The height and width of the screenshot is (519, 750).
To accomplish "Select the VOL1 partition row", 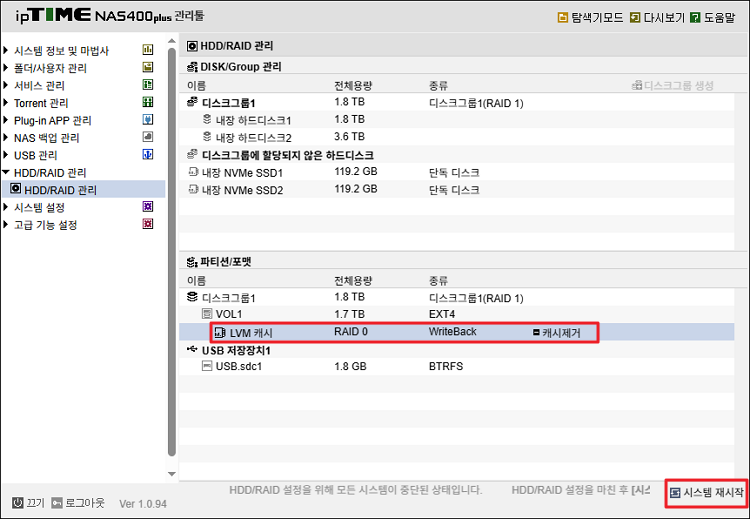I will tap(229, 314).
